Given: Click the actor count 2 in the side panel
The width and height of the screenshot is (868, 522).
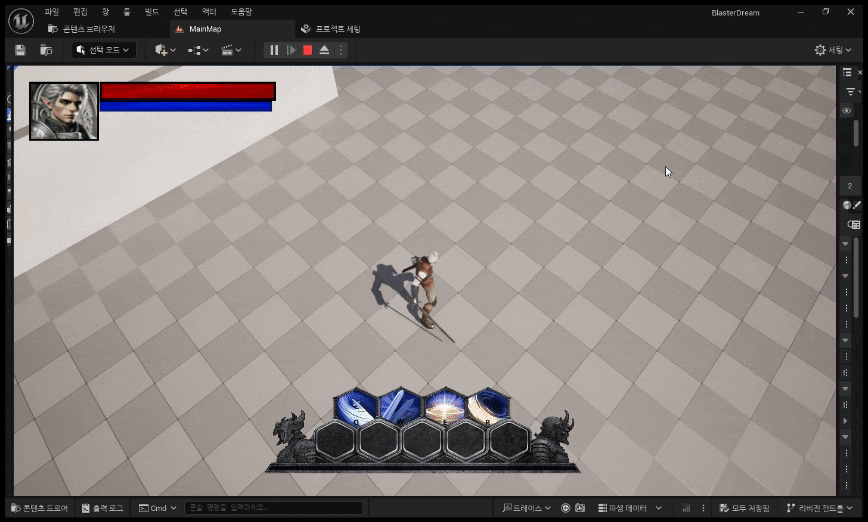Looking at the screenshot, I should 850,186.
